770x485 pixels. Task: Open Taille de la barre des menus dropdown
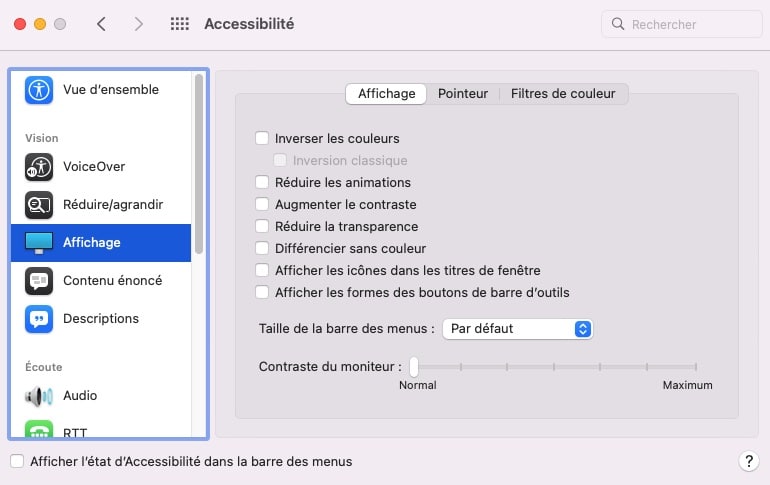point(517,329)
